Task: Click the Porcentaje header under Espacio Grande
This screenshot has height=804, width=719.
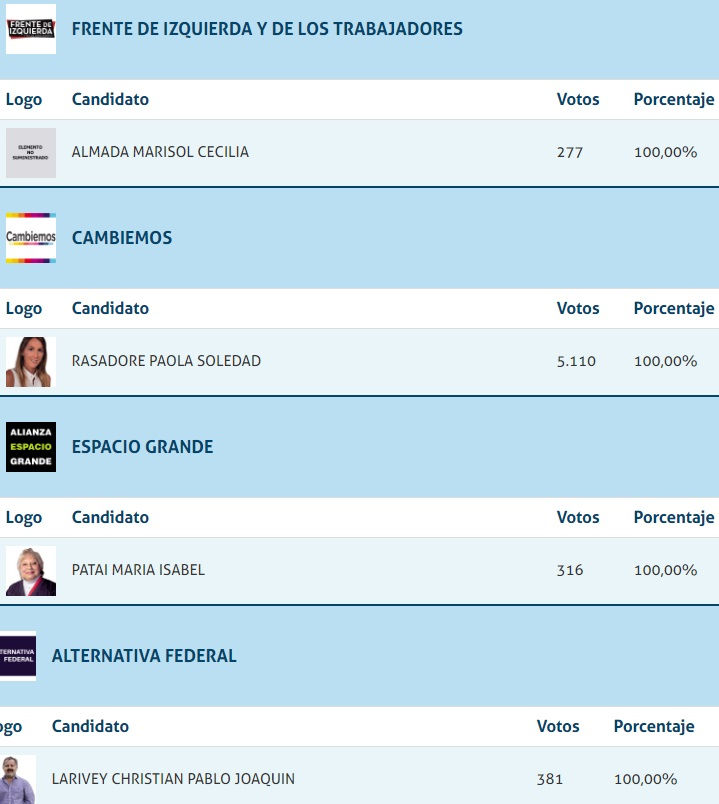Action: coord(673,517)
